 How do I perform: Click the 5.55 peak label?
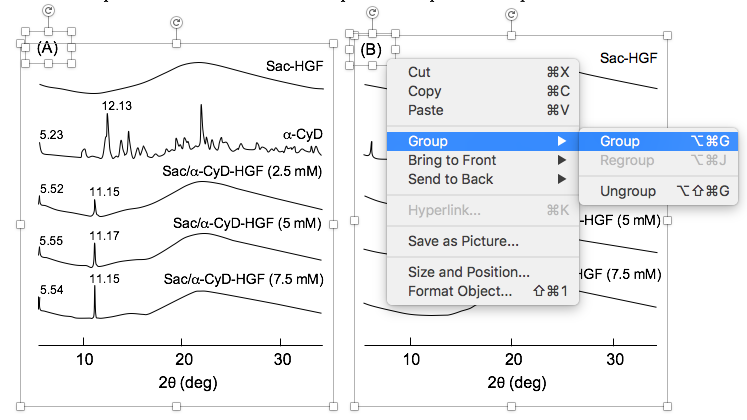tap(51, 241)
